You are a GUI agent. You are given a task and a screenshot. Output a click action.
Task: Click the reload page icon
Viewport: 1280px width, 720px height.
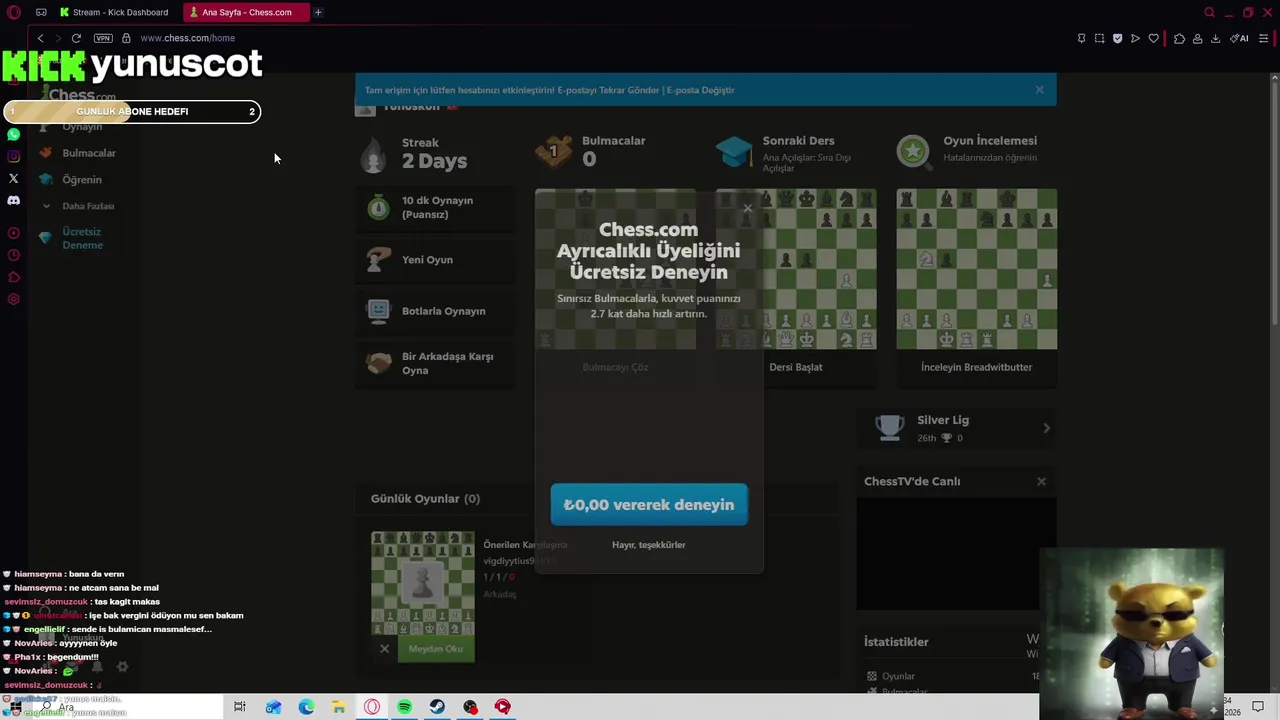point(76,38)
